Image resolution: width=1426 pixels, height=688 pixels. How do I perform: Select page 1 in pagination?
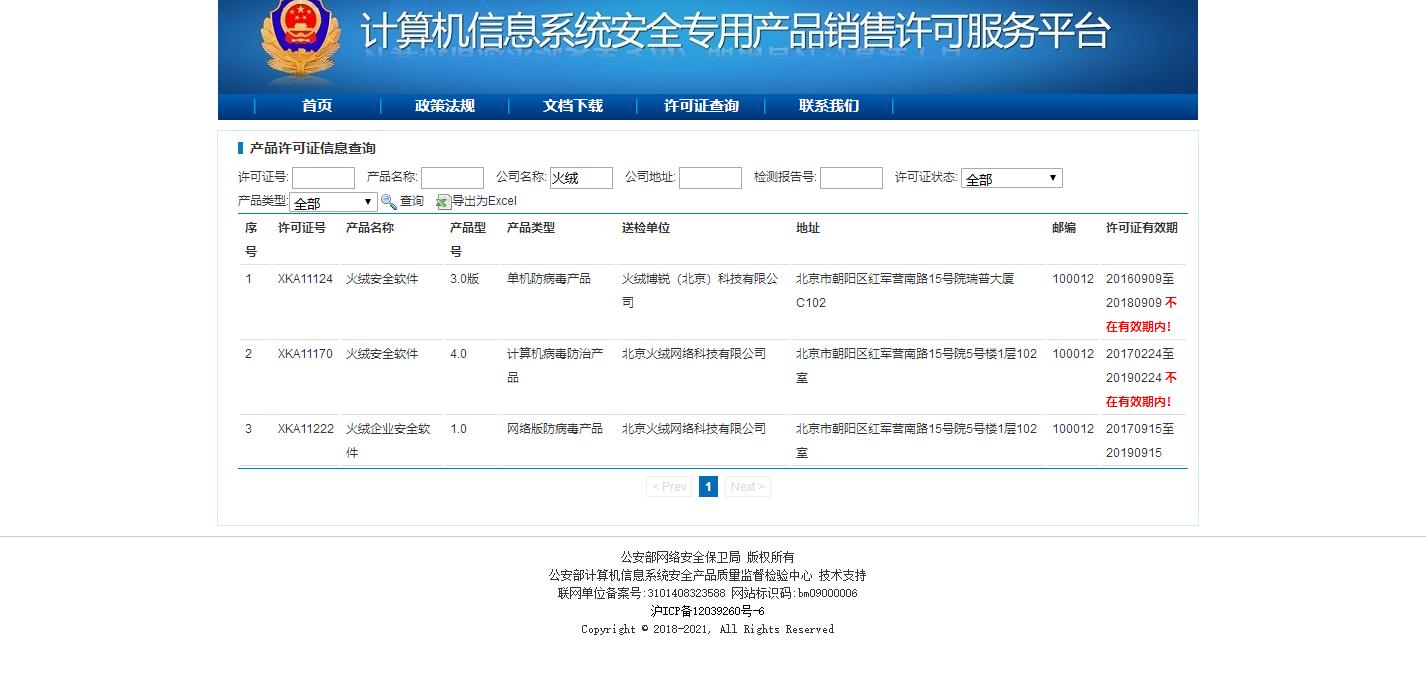pyautogui.click(x=708, y=487)
